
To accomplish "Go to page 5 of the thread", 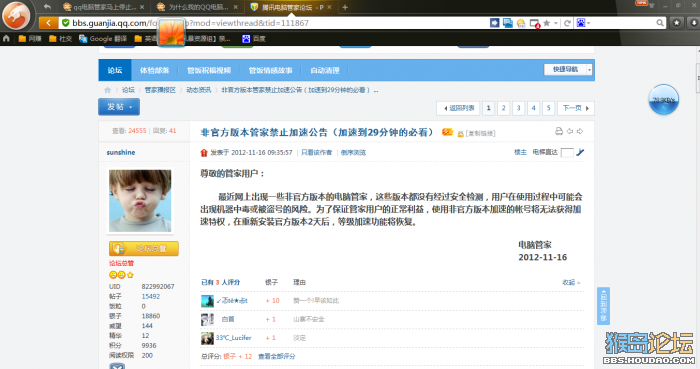I will pyautogui.click(x=548, y=108).
